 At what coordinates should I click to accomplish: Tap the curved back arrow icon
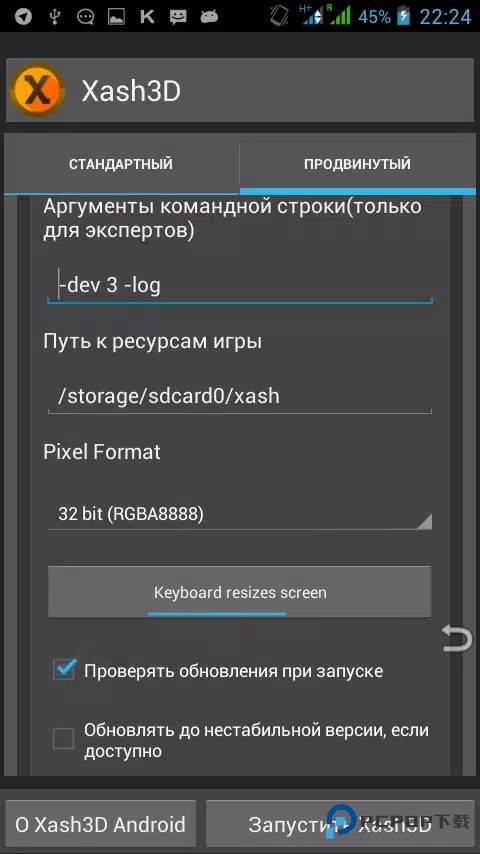coord(457,638)
